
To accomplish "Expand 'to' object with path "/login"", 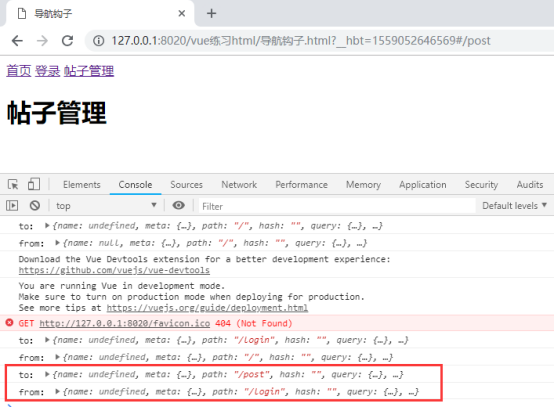I will coord(47,340).
